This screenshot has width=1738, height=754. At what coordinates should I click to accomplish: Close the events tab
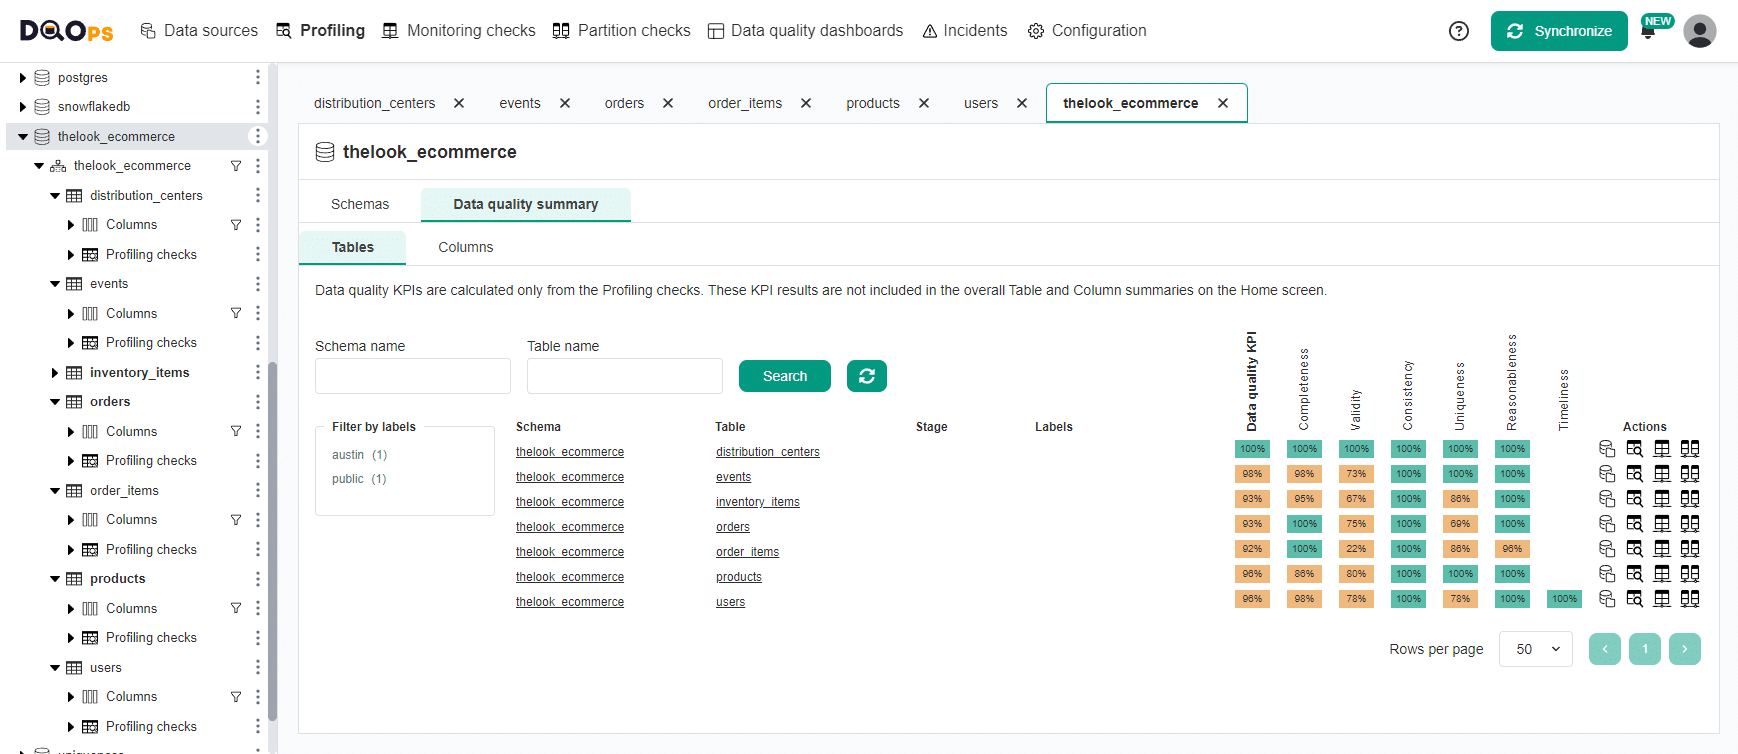(x=565, y=103)
